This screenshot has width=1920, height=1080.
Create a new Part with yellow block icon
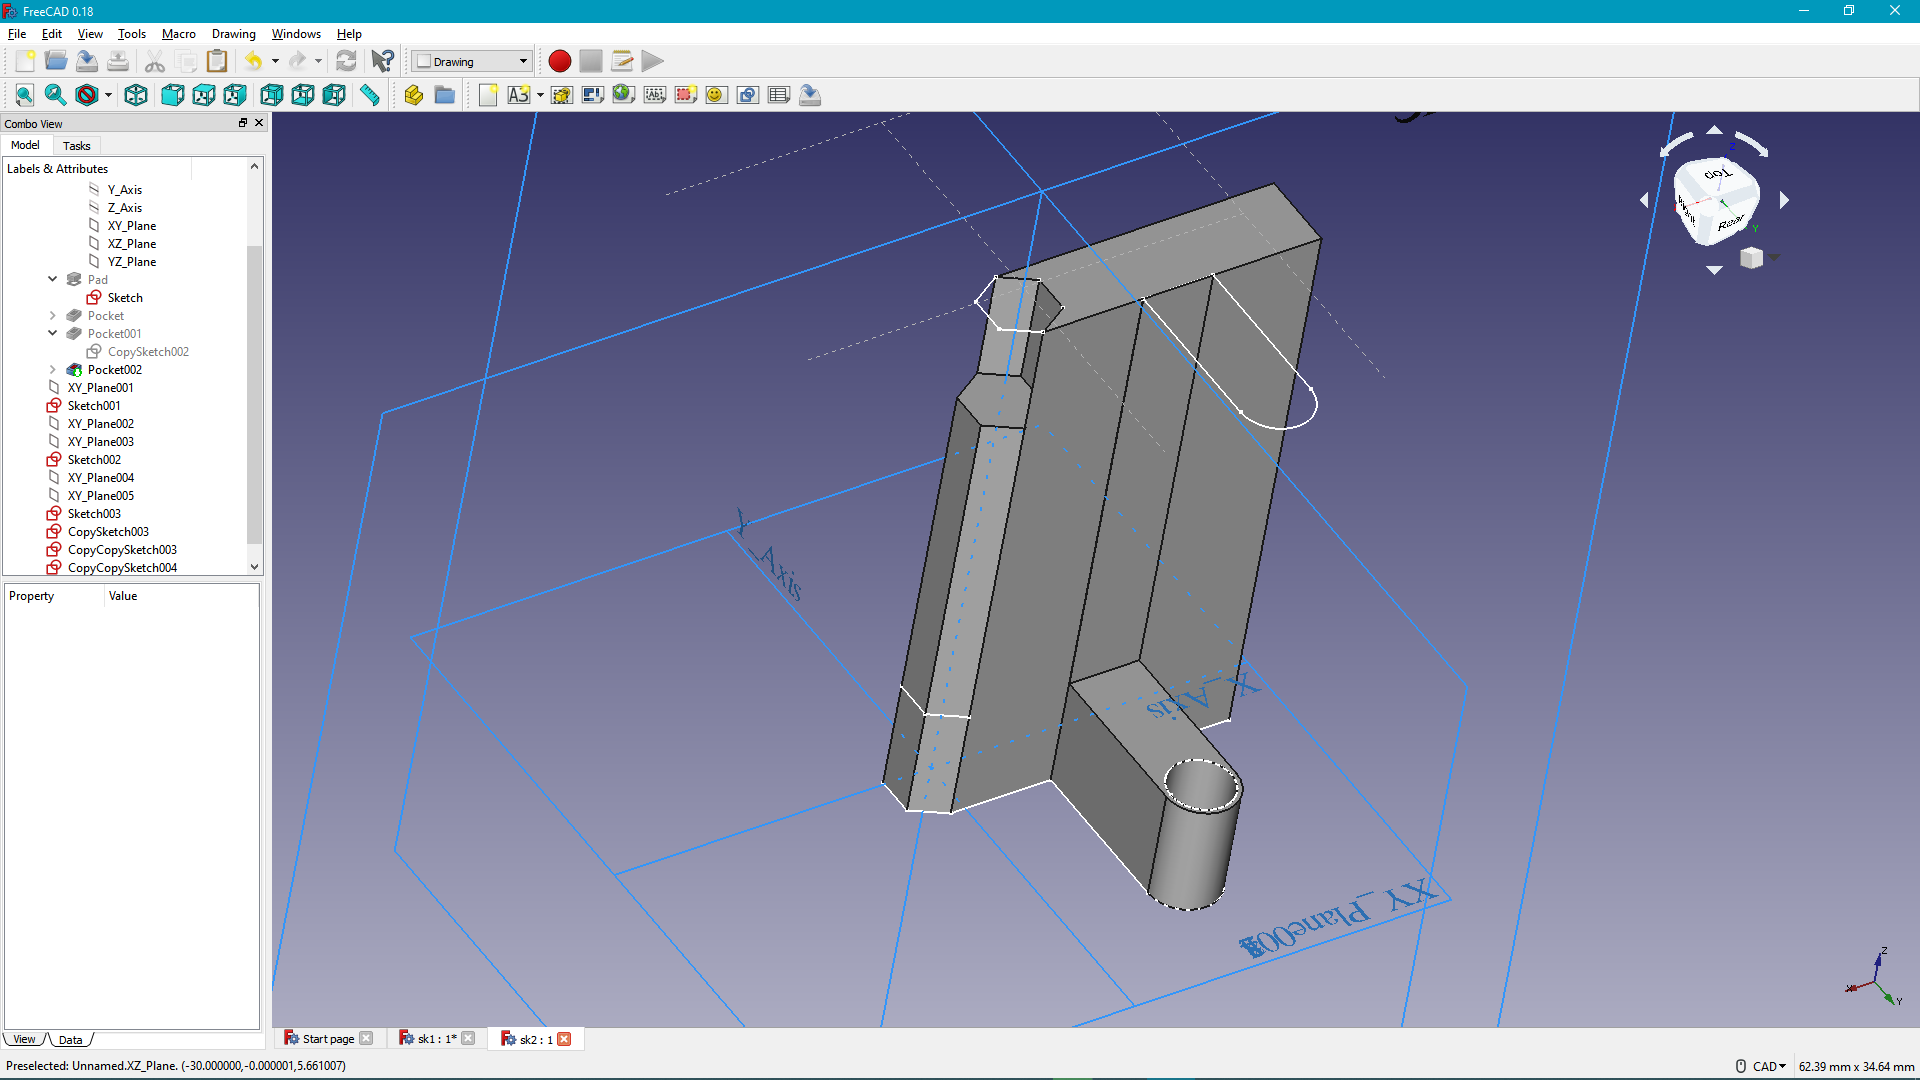tap(414, 95)
